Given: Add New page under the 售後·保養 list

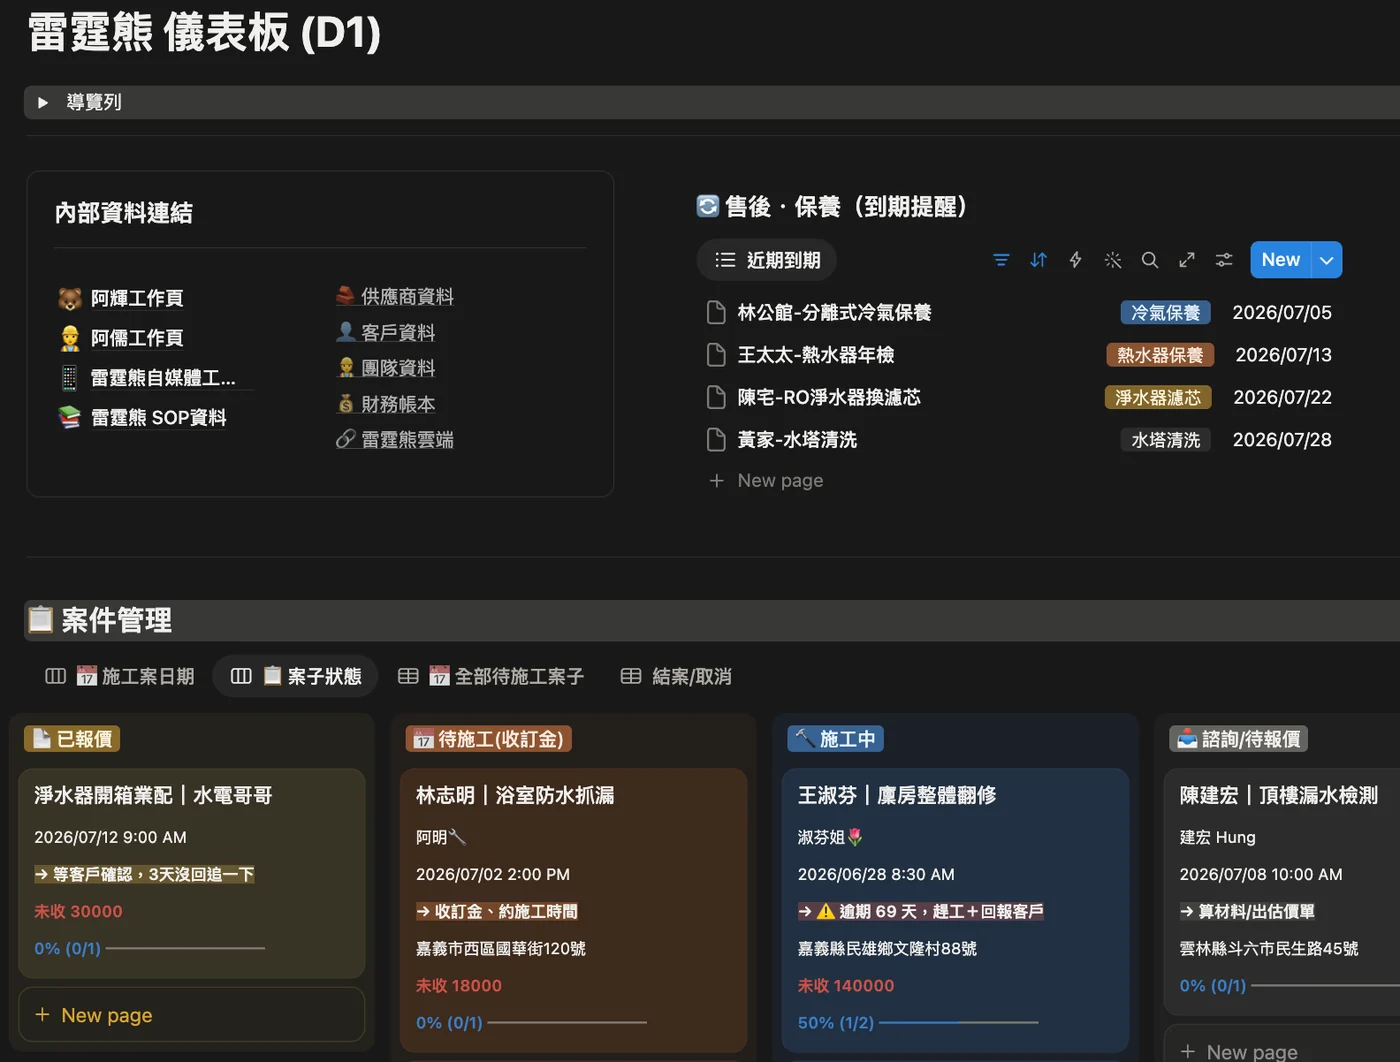Looking at the screenshot, I should (x=766, y=481).
